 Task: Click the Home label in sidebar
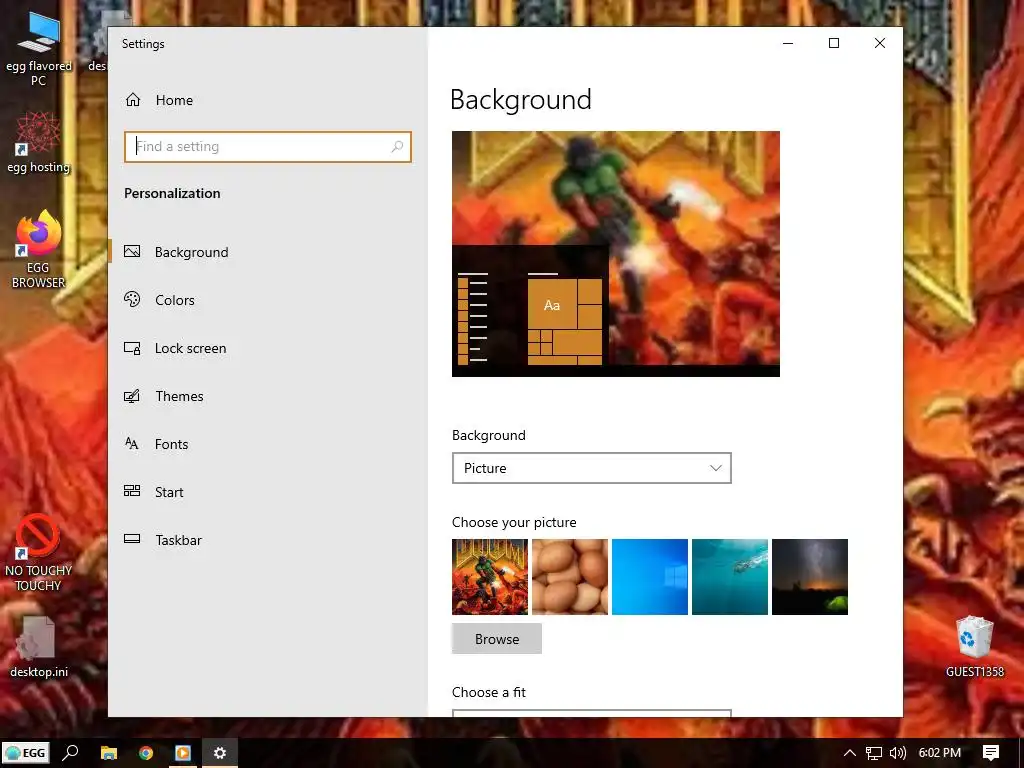coord(174,100)
